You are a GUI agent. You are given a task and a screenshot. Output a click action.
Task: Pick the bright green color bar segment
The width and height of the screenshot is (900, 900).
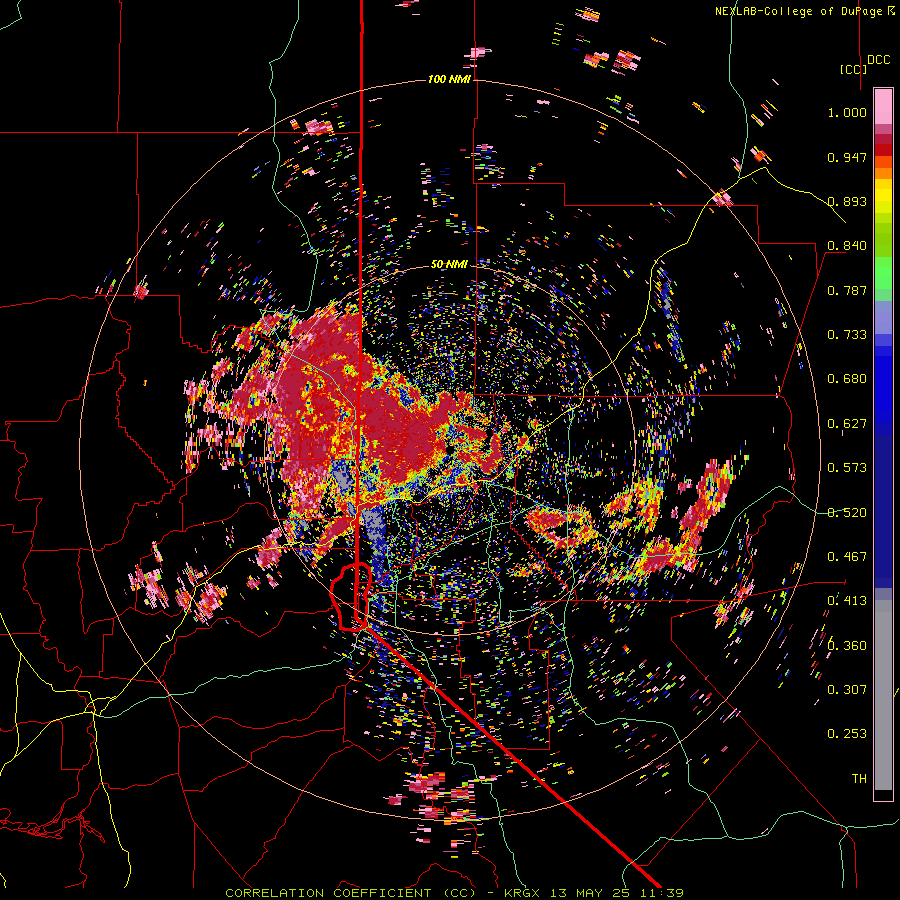pyautogui.click(x=883, y=273)
